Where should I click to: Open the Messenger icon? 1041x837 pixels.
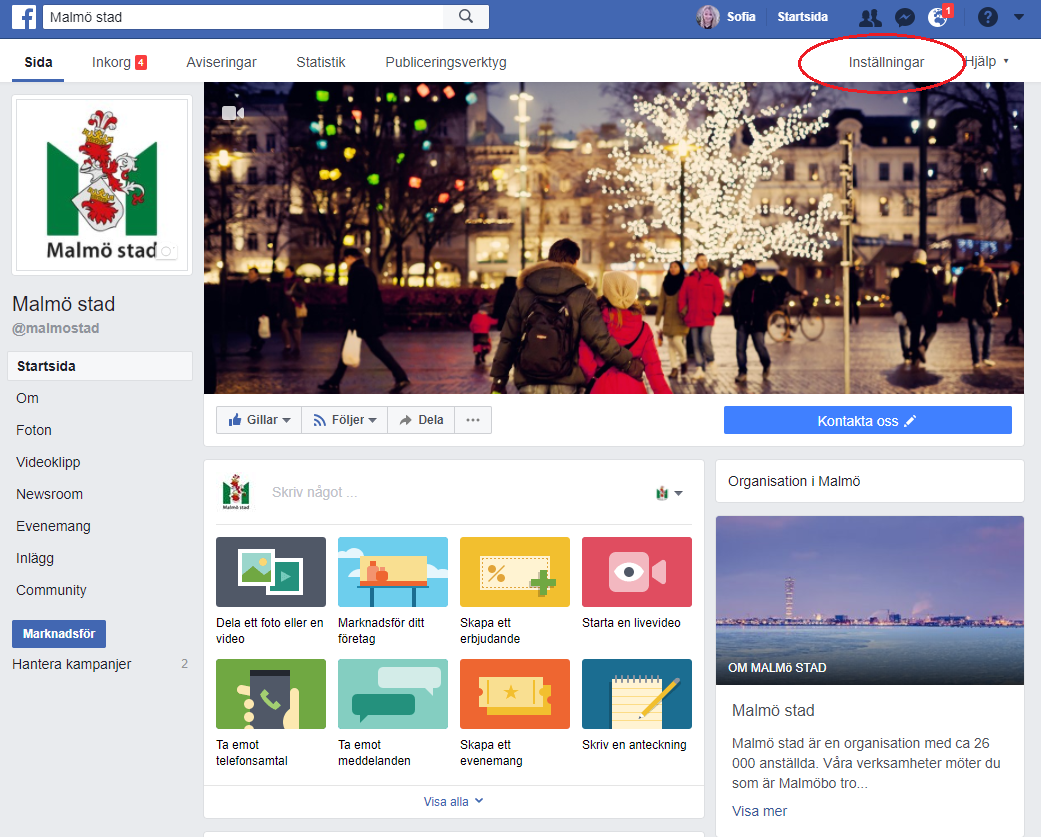click(x=904, y=17)
